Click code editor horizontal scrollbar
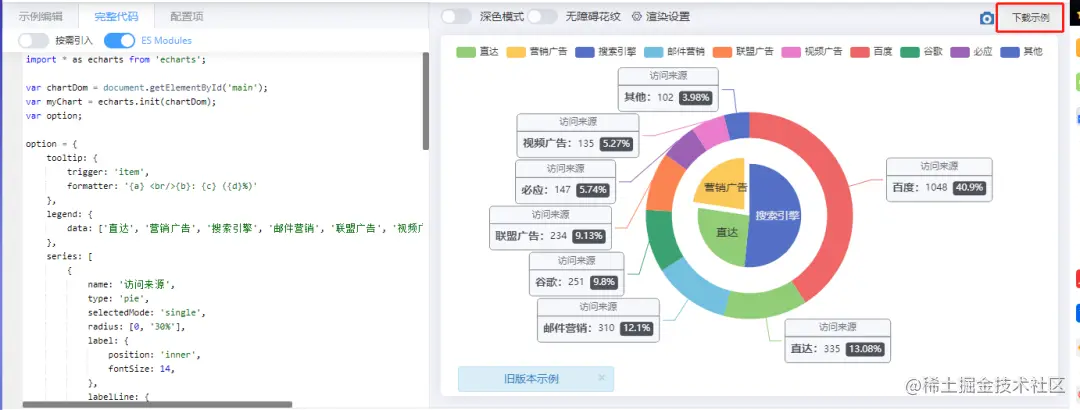The width and height of the screenshot is (1080, 410). (x=158, y=404)
